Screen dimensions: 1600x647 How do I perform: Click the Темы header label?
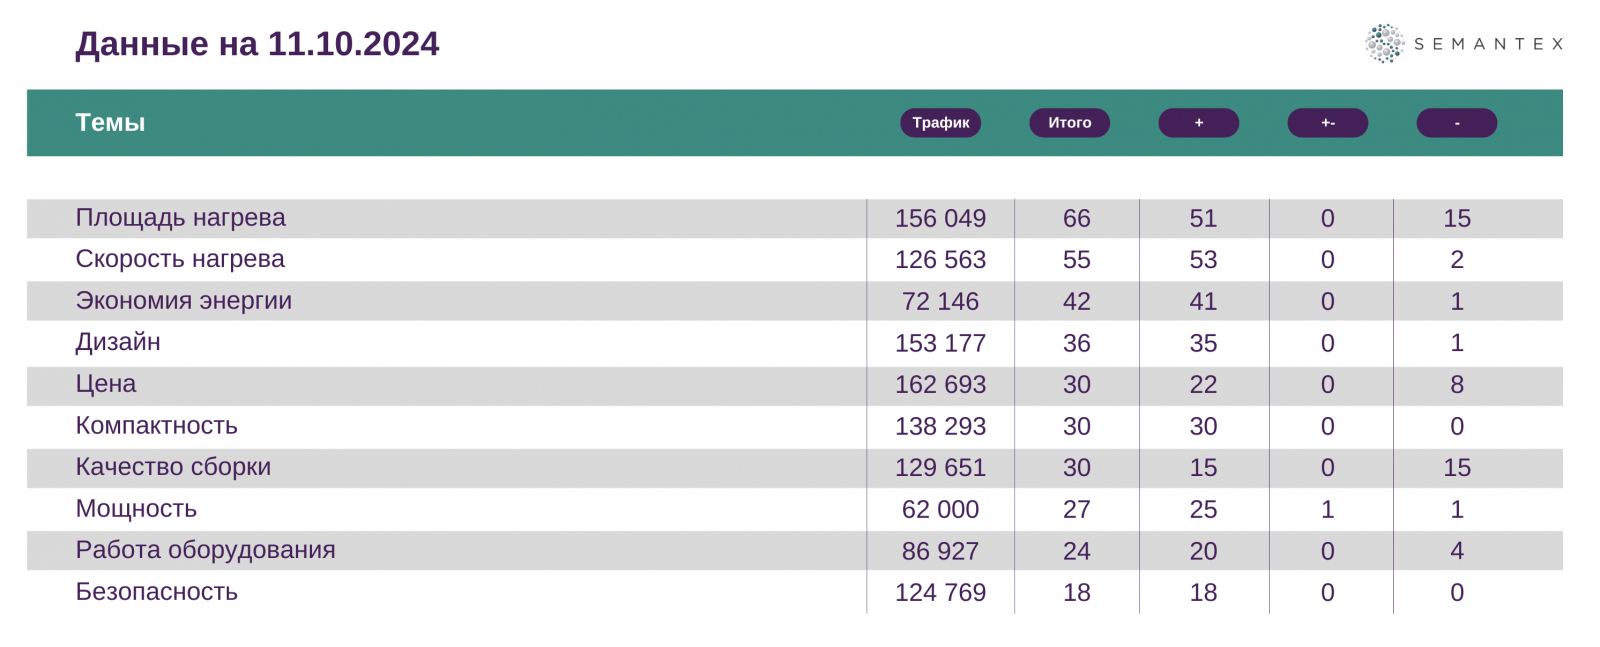point(110,123)
